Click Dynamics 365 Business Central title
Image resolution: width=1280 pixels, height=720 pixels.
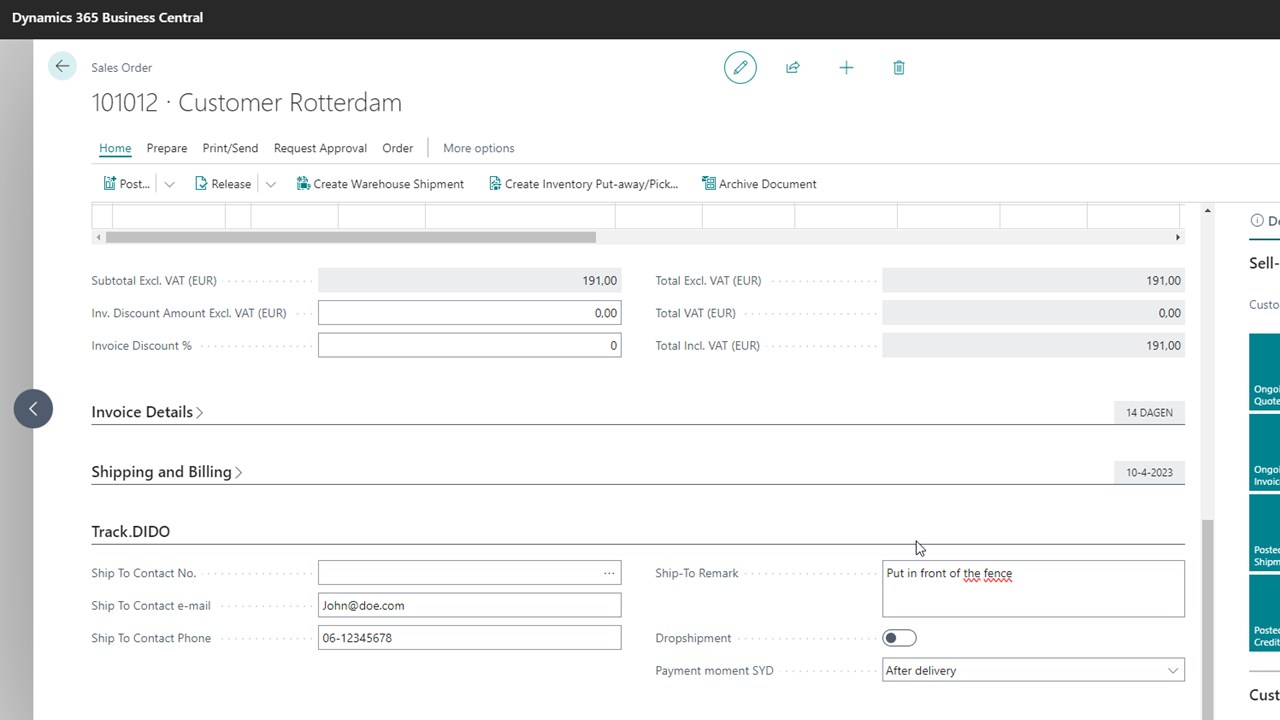point(107,17)
